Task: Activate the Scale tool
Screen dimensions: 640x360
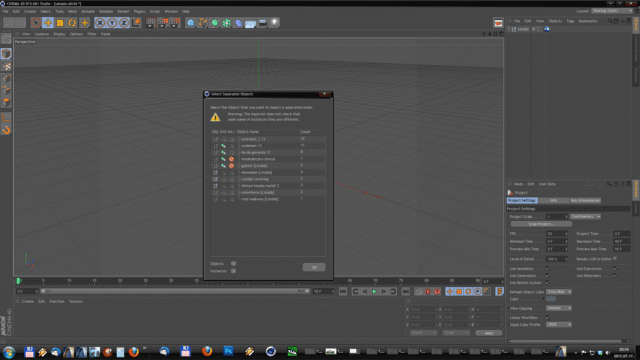Action: click(x=60, y=23)
